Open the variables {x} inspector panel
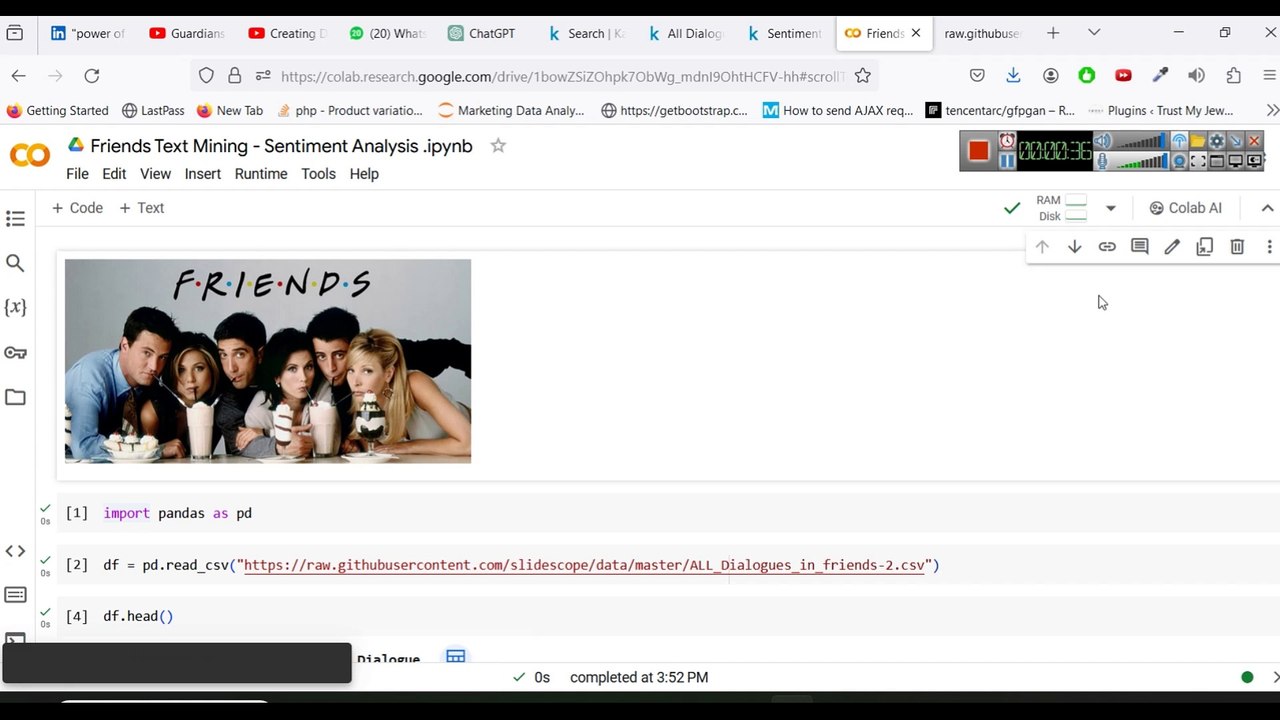1280x720 pixels. point(15,307)
